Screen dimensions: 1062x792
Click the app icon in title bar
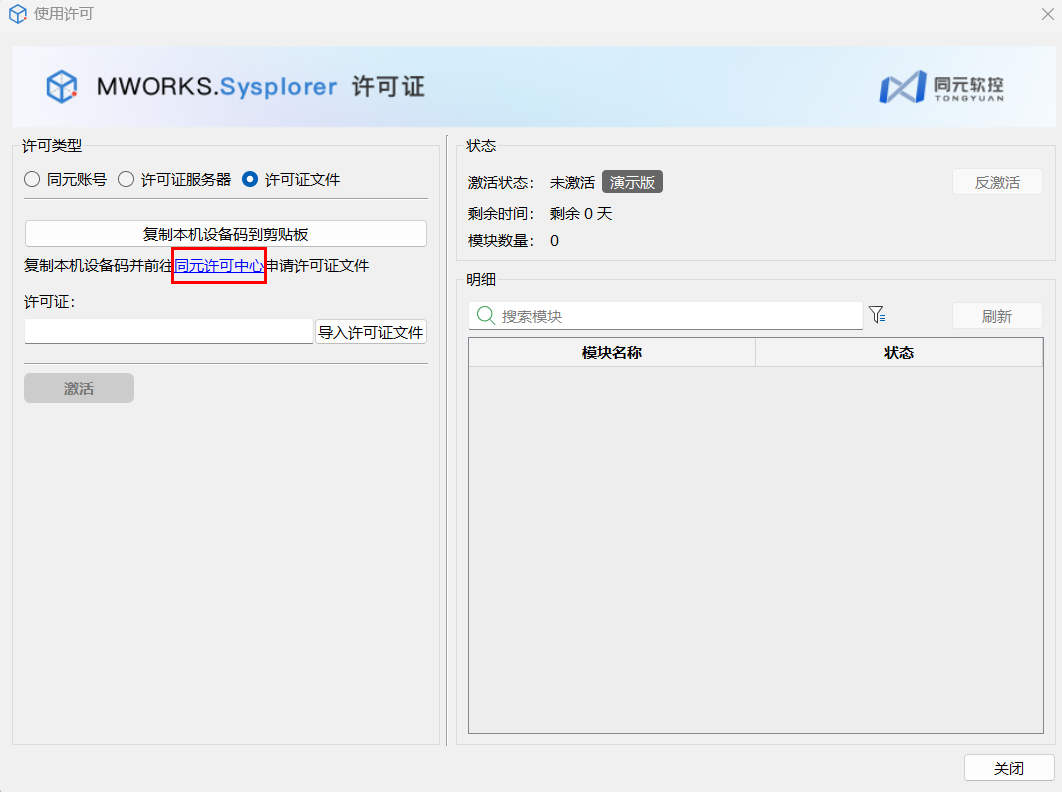click(x=17, y=15)
